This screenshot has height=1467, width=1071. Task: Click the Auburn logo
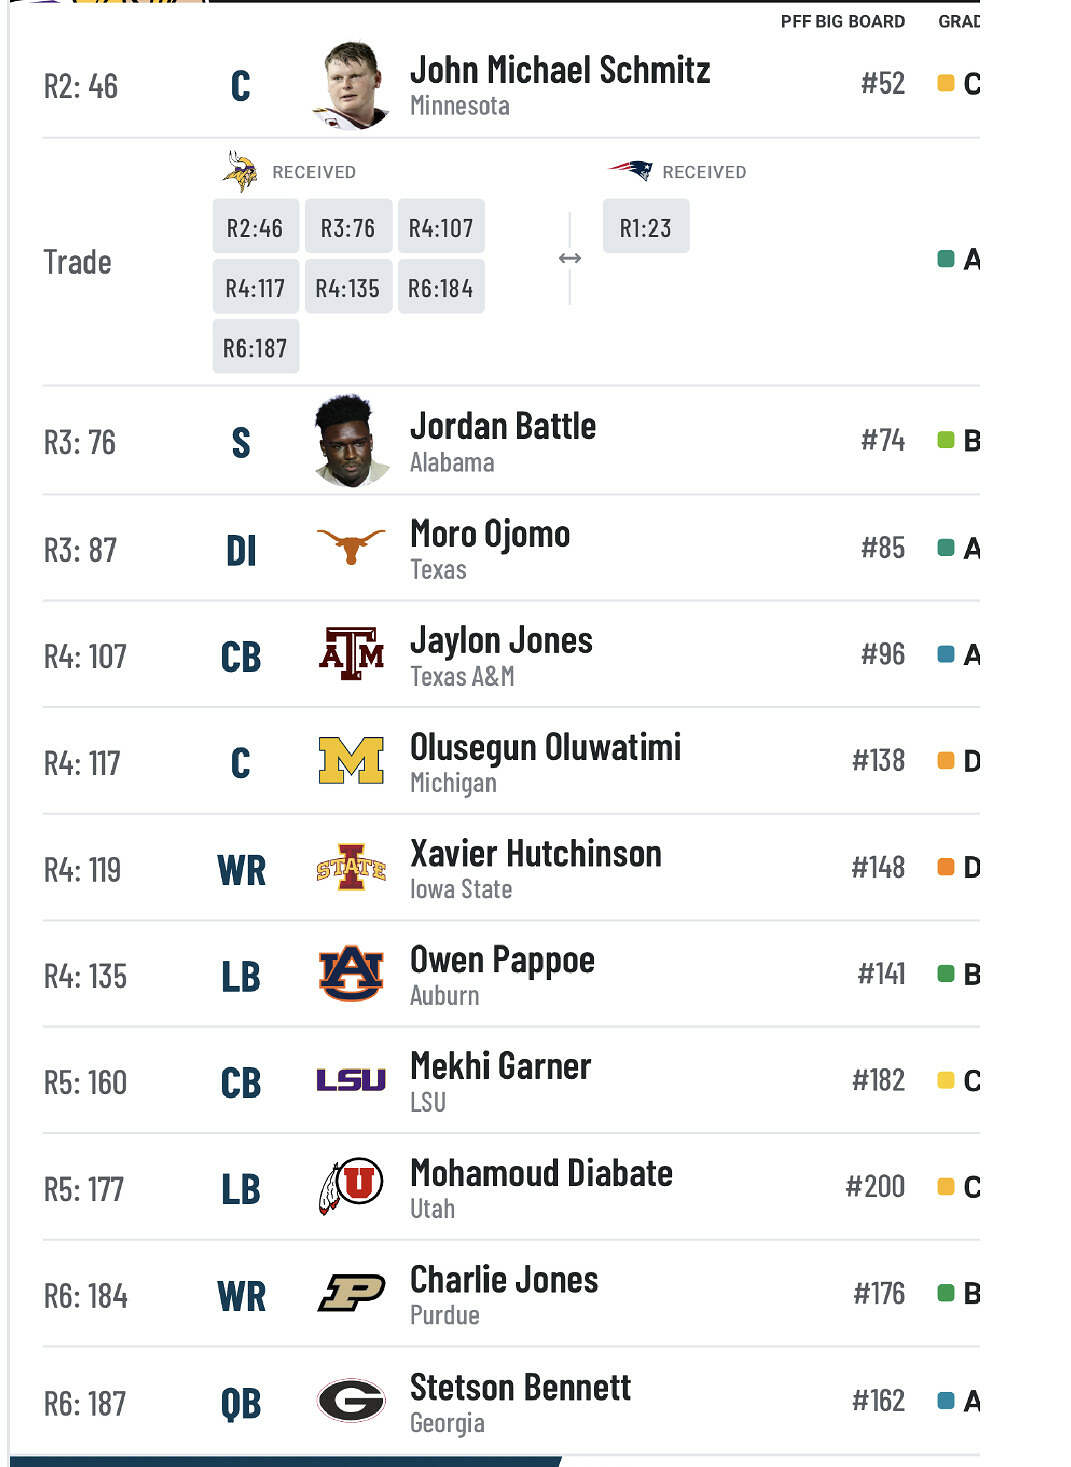coord(351,974)
